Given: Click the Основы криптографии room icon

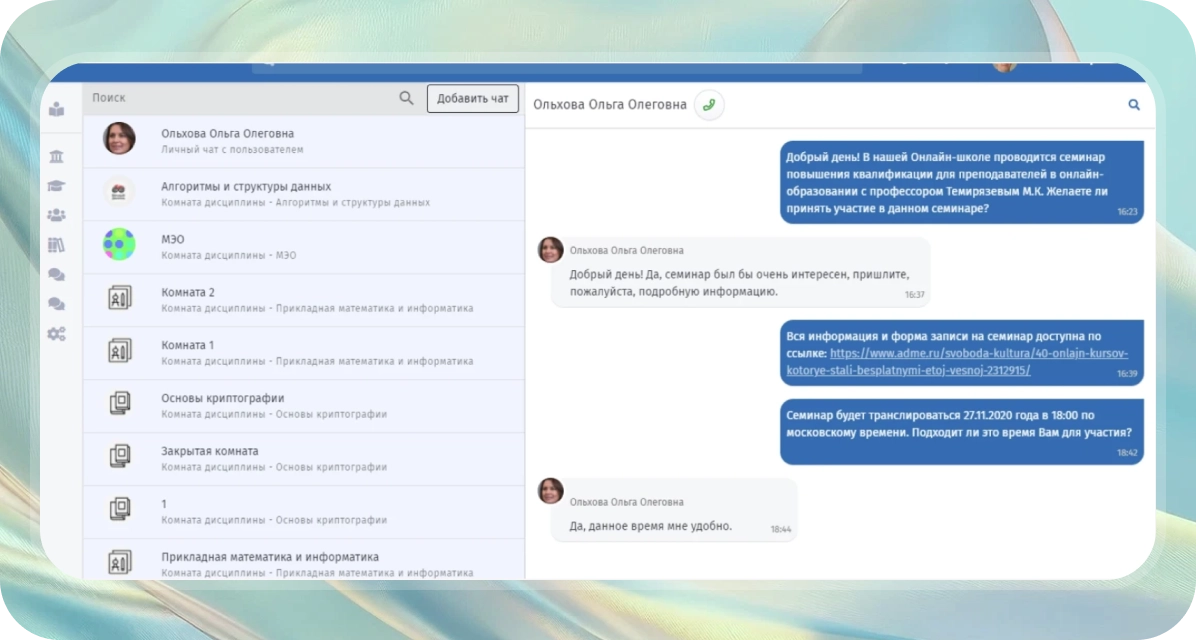Looking at the screenshot, I should point(120,403).
